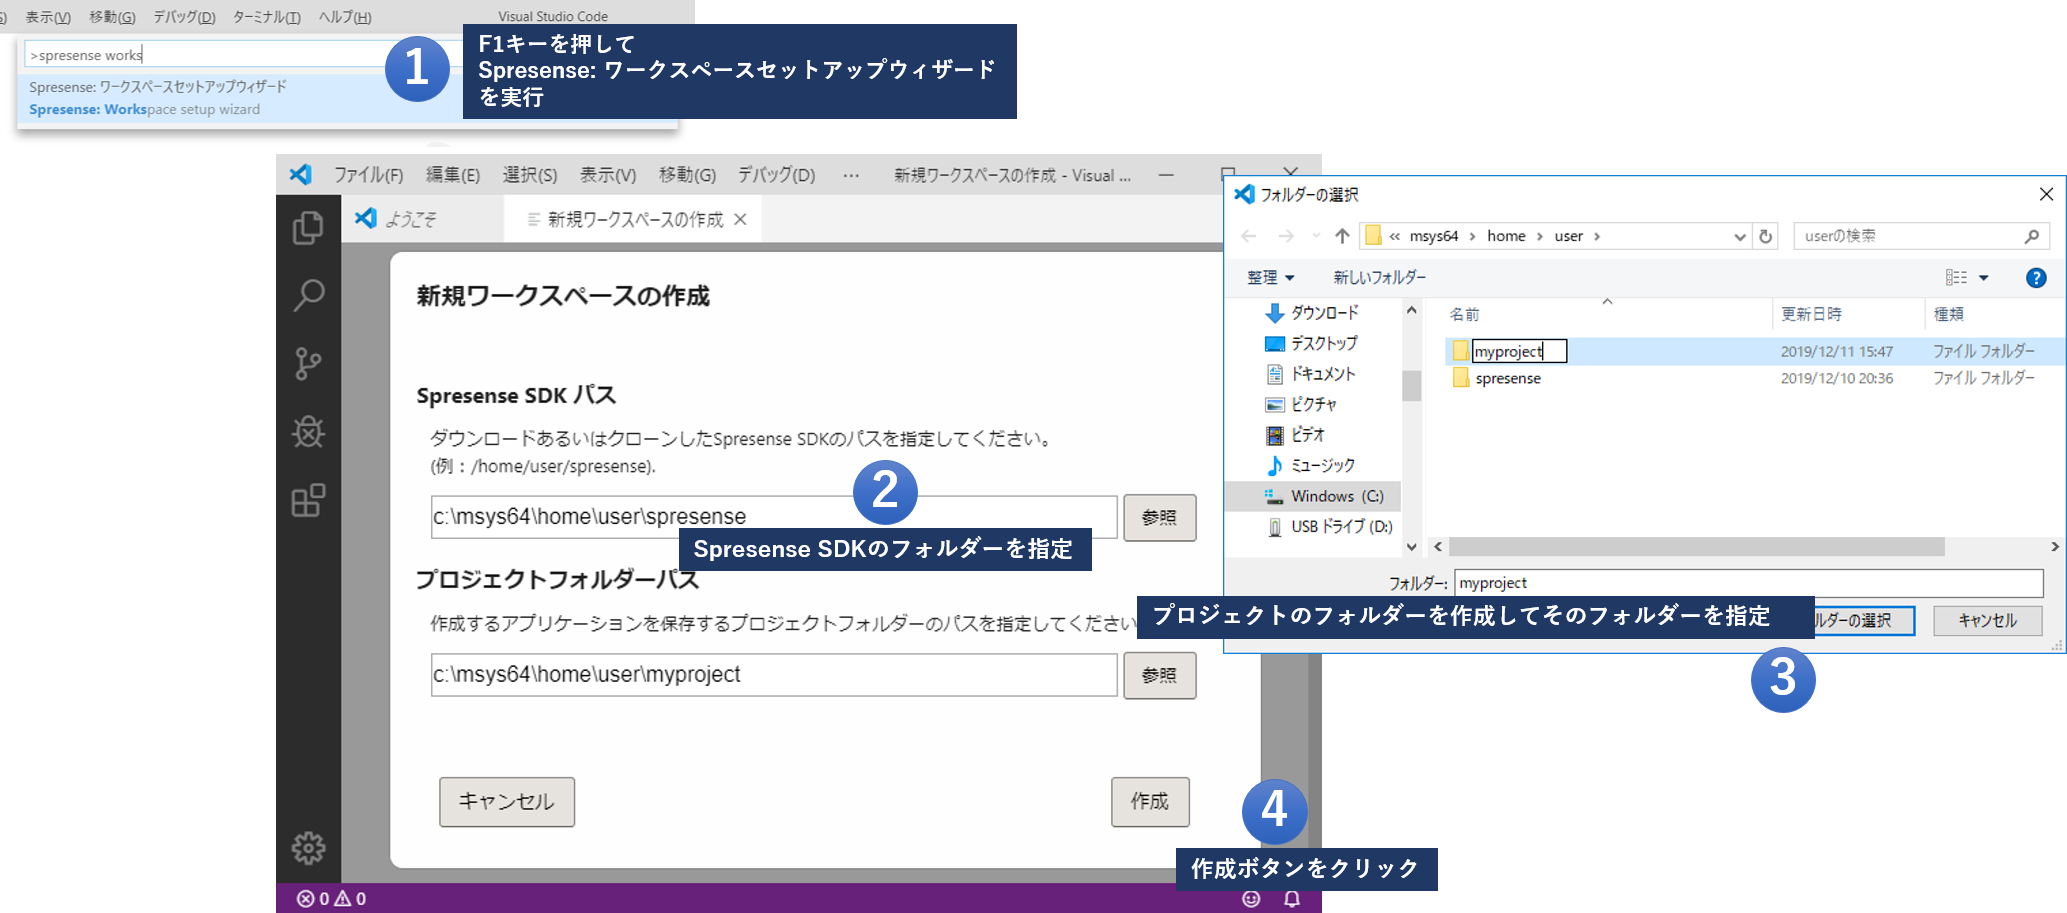
Task: Select ダウンロード in navigation pane
Action: point(1312,313)
